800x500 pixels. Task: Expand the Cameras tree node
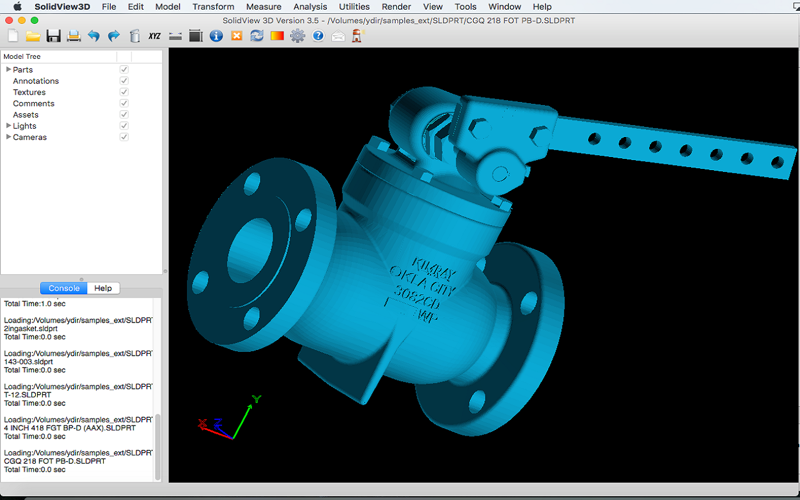(8, 137)
